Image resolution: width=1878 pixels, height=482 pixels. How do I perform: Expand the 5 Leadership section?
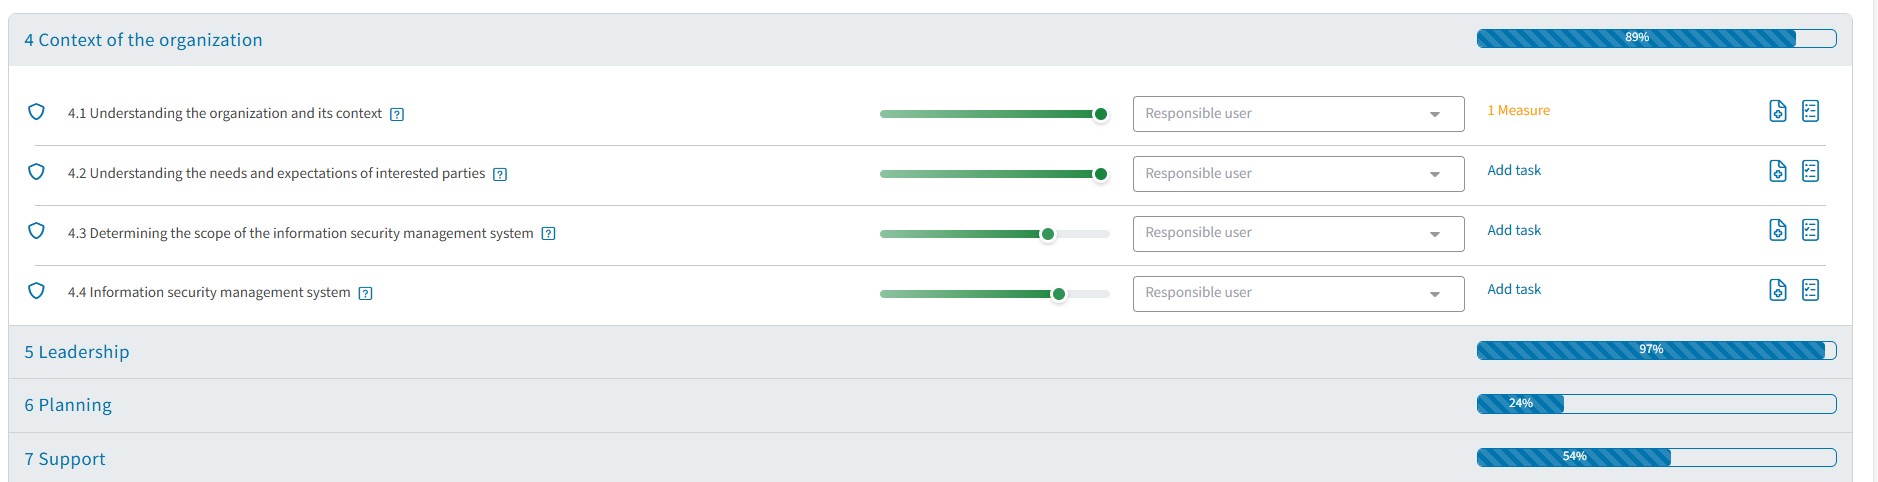(77, 352)
